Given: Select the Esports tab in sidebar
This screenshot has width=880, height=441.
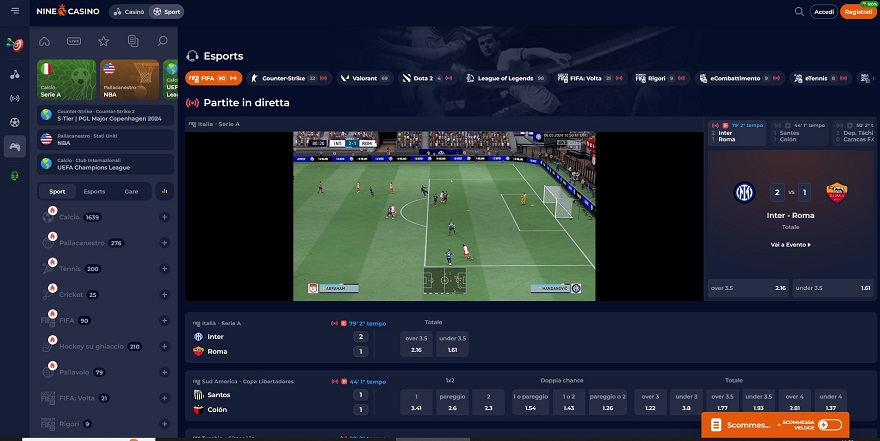Looking at the screenshot, I should coord(94,191).
